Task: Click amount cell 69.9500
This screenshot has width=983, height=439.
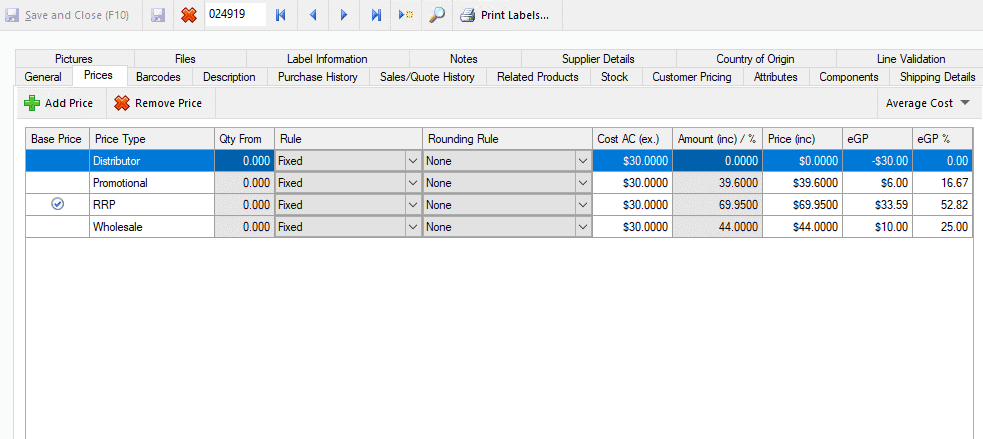Action: (718, 205)
